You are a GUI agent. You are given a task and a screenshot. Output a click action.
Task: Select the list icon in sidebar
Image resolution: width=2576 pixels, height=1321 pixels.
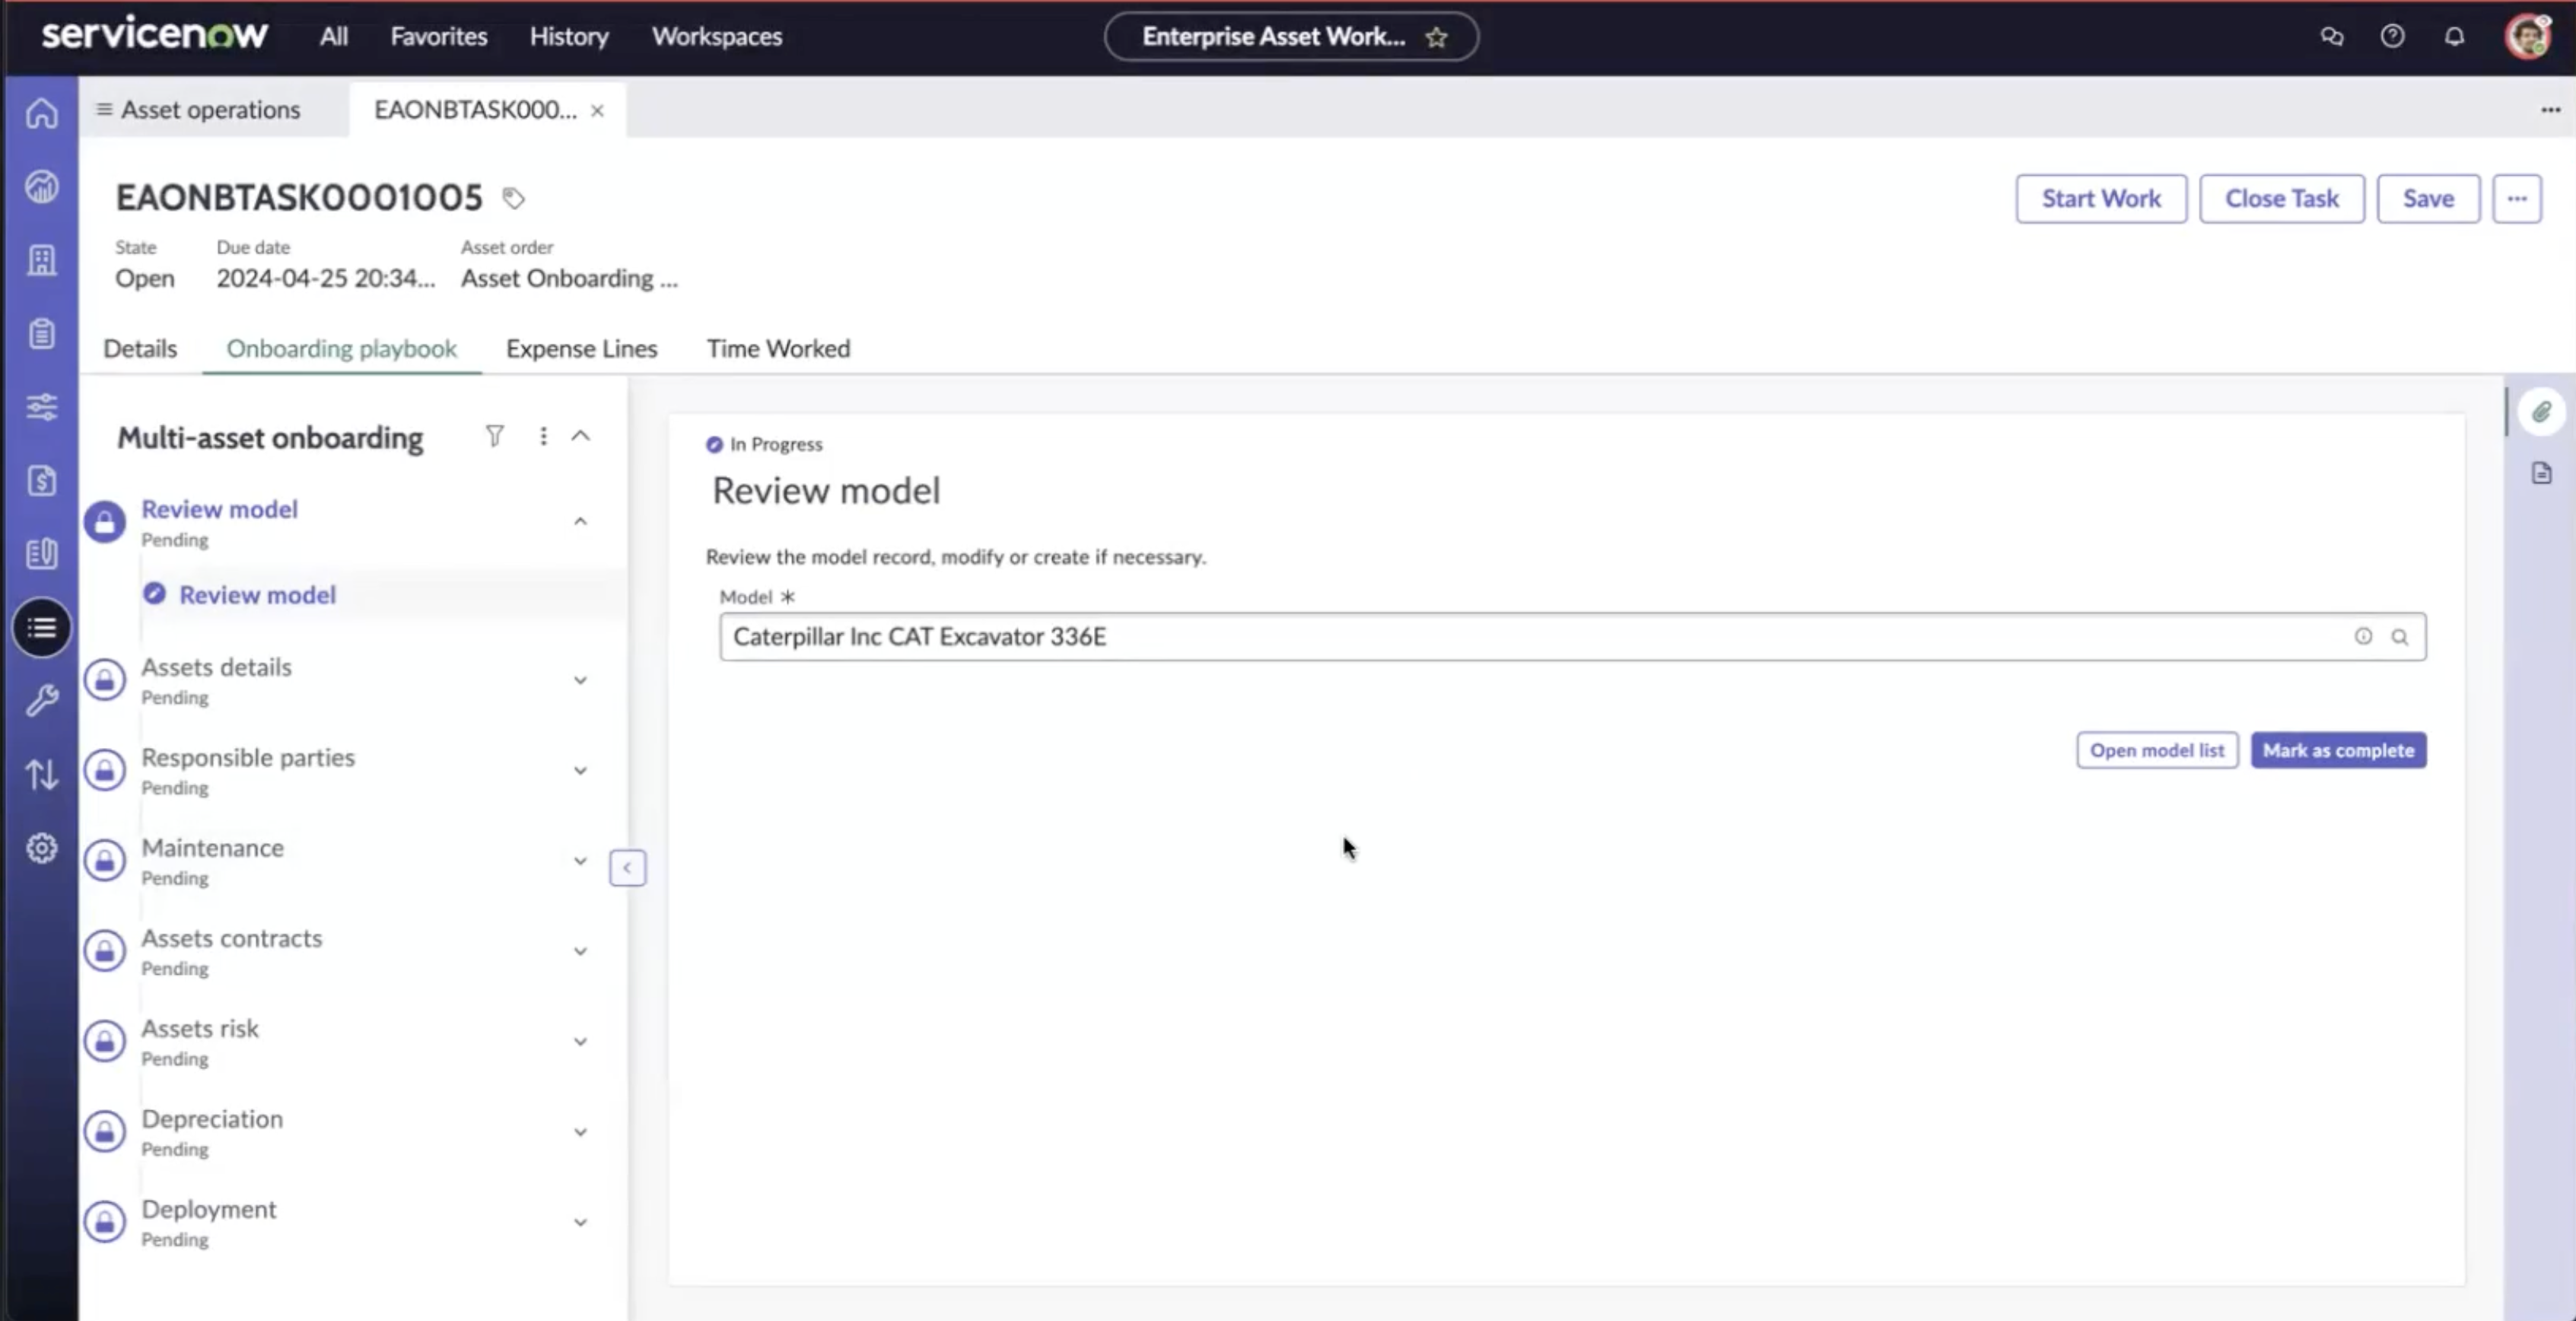pos(41,627)
